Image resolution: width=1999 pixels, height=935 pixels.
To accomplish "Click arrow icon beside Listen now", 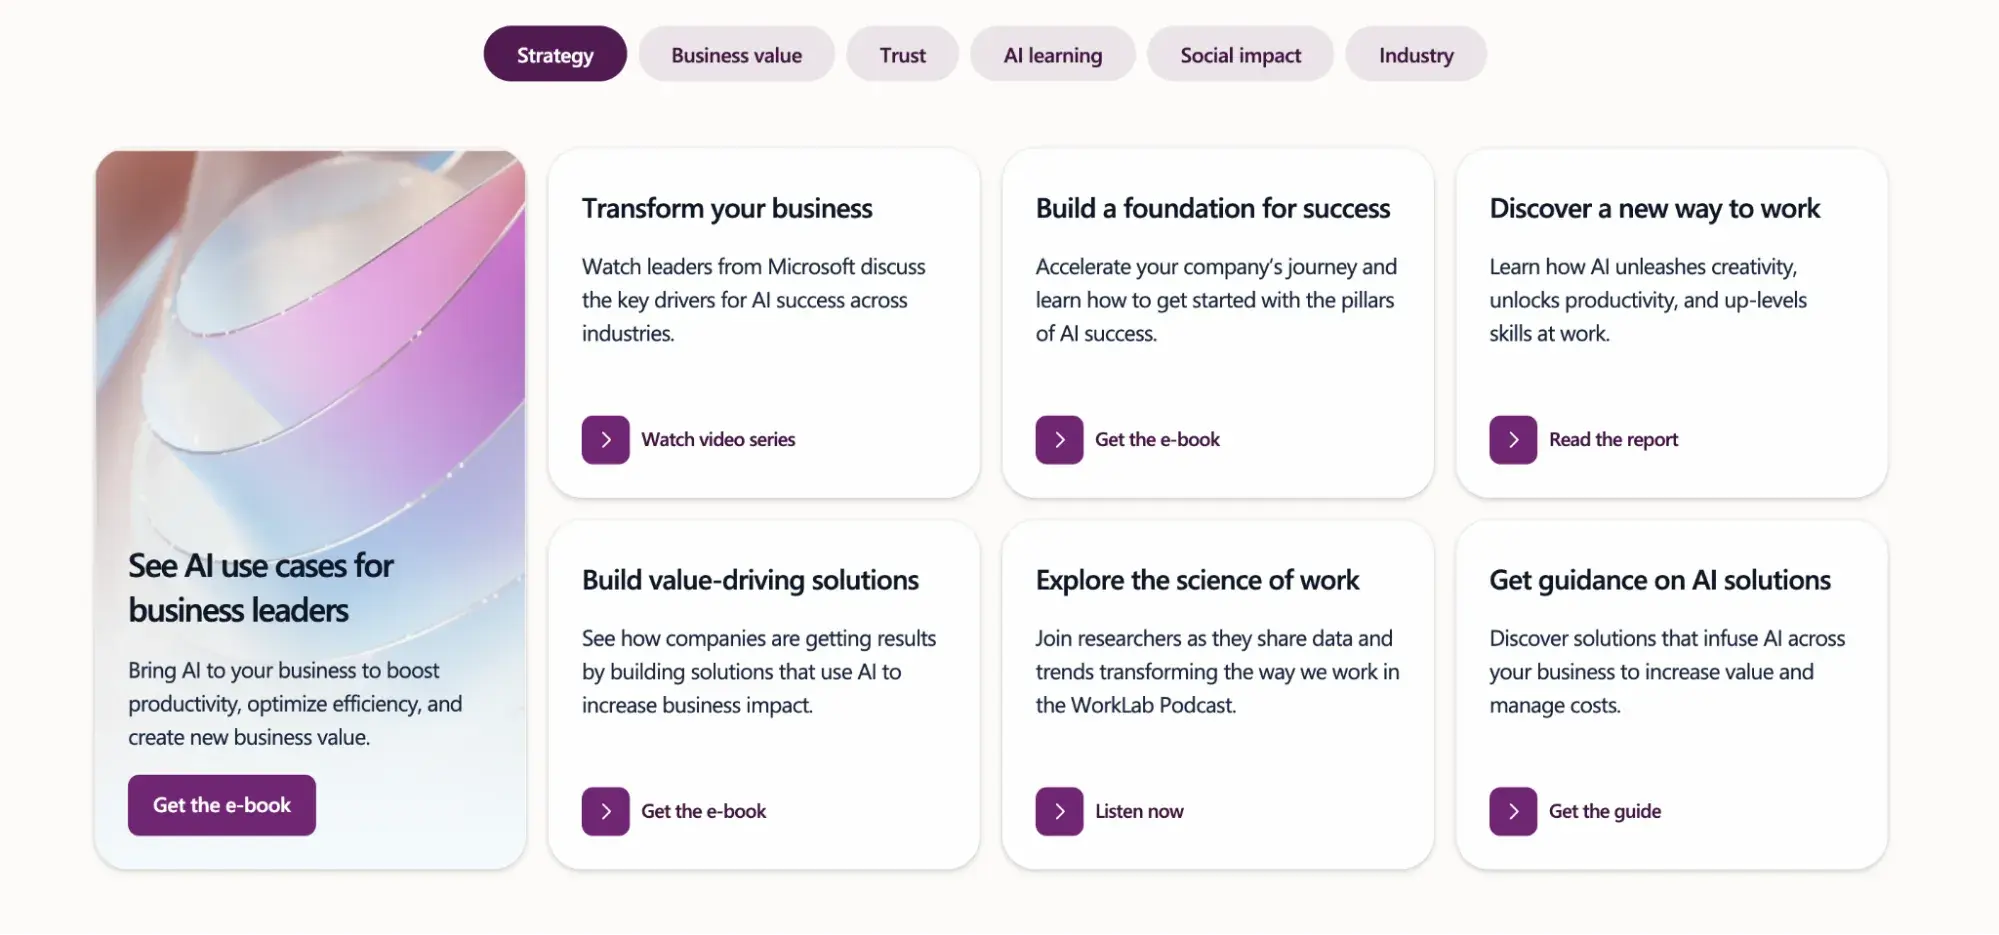I will (x=1059, y=811).
